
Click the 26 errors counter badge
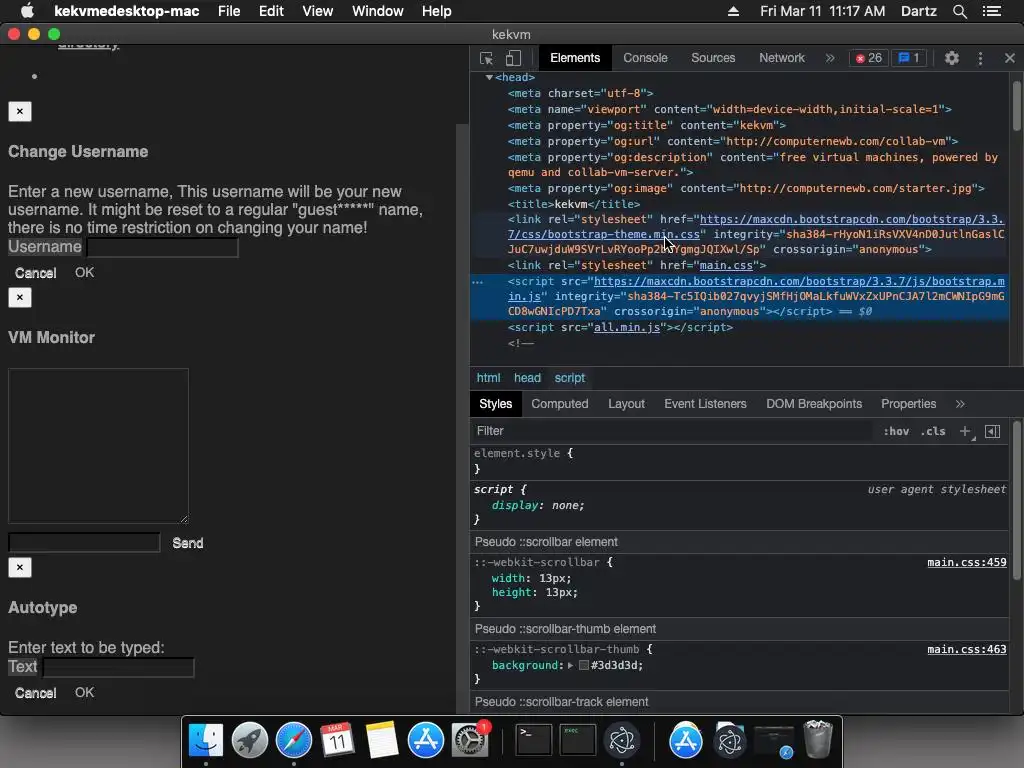[x=869, y=58]
